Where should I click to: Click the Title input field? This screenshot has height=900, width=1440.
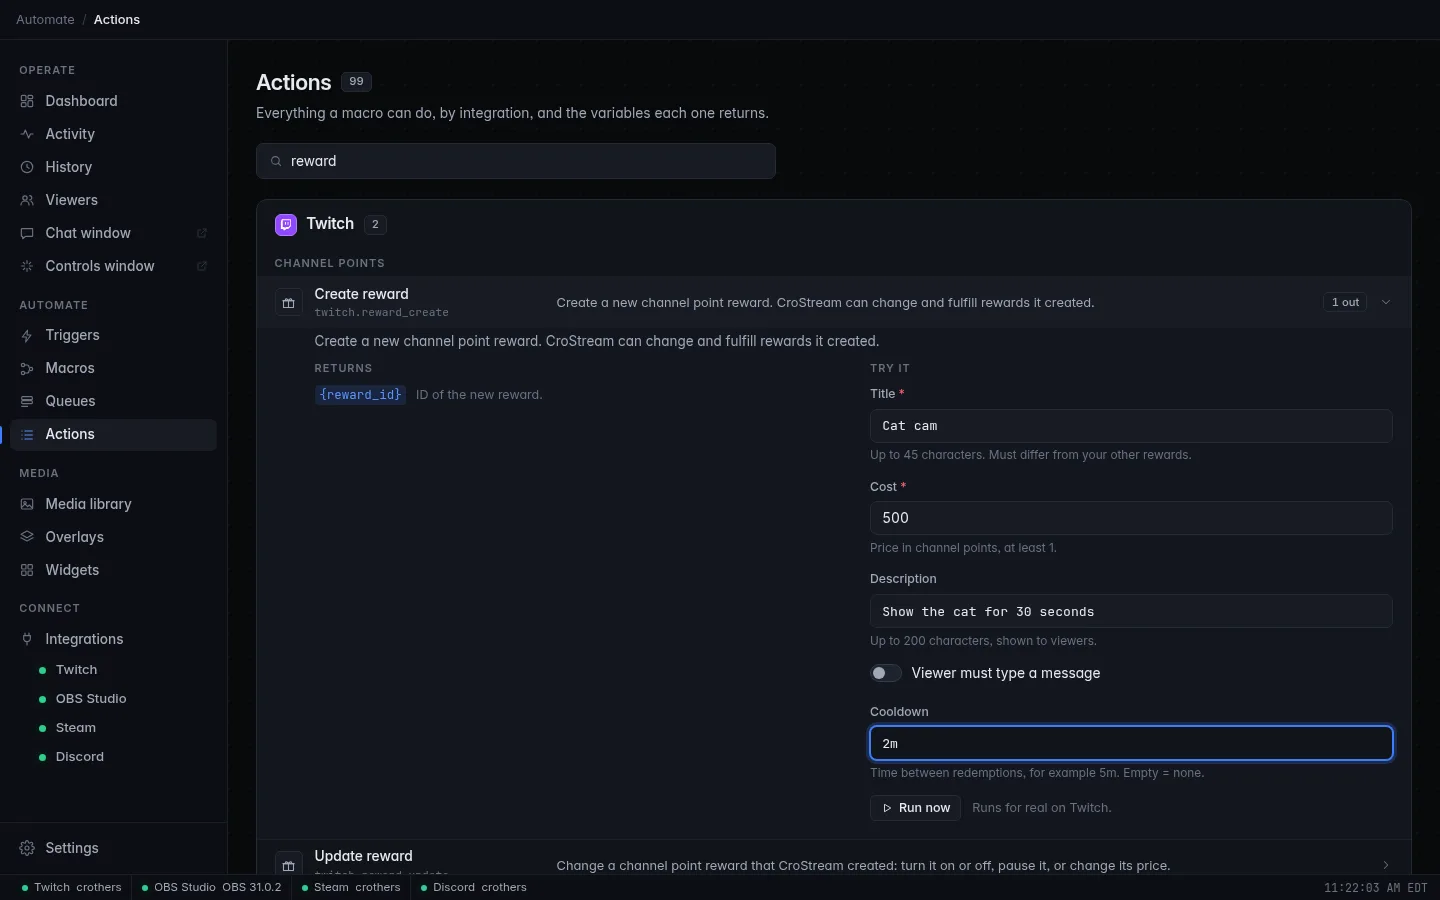coord(1131,426)
